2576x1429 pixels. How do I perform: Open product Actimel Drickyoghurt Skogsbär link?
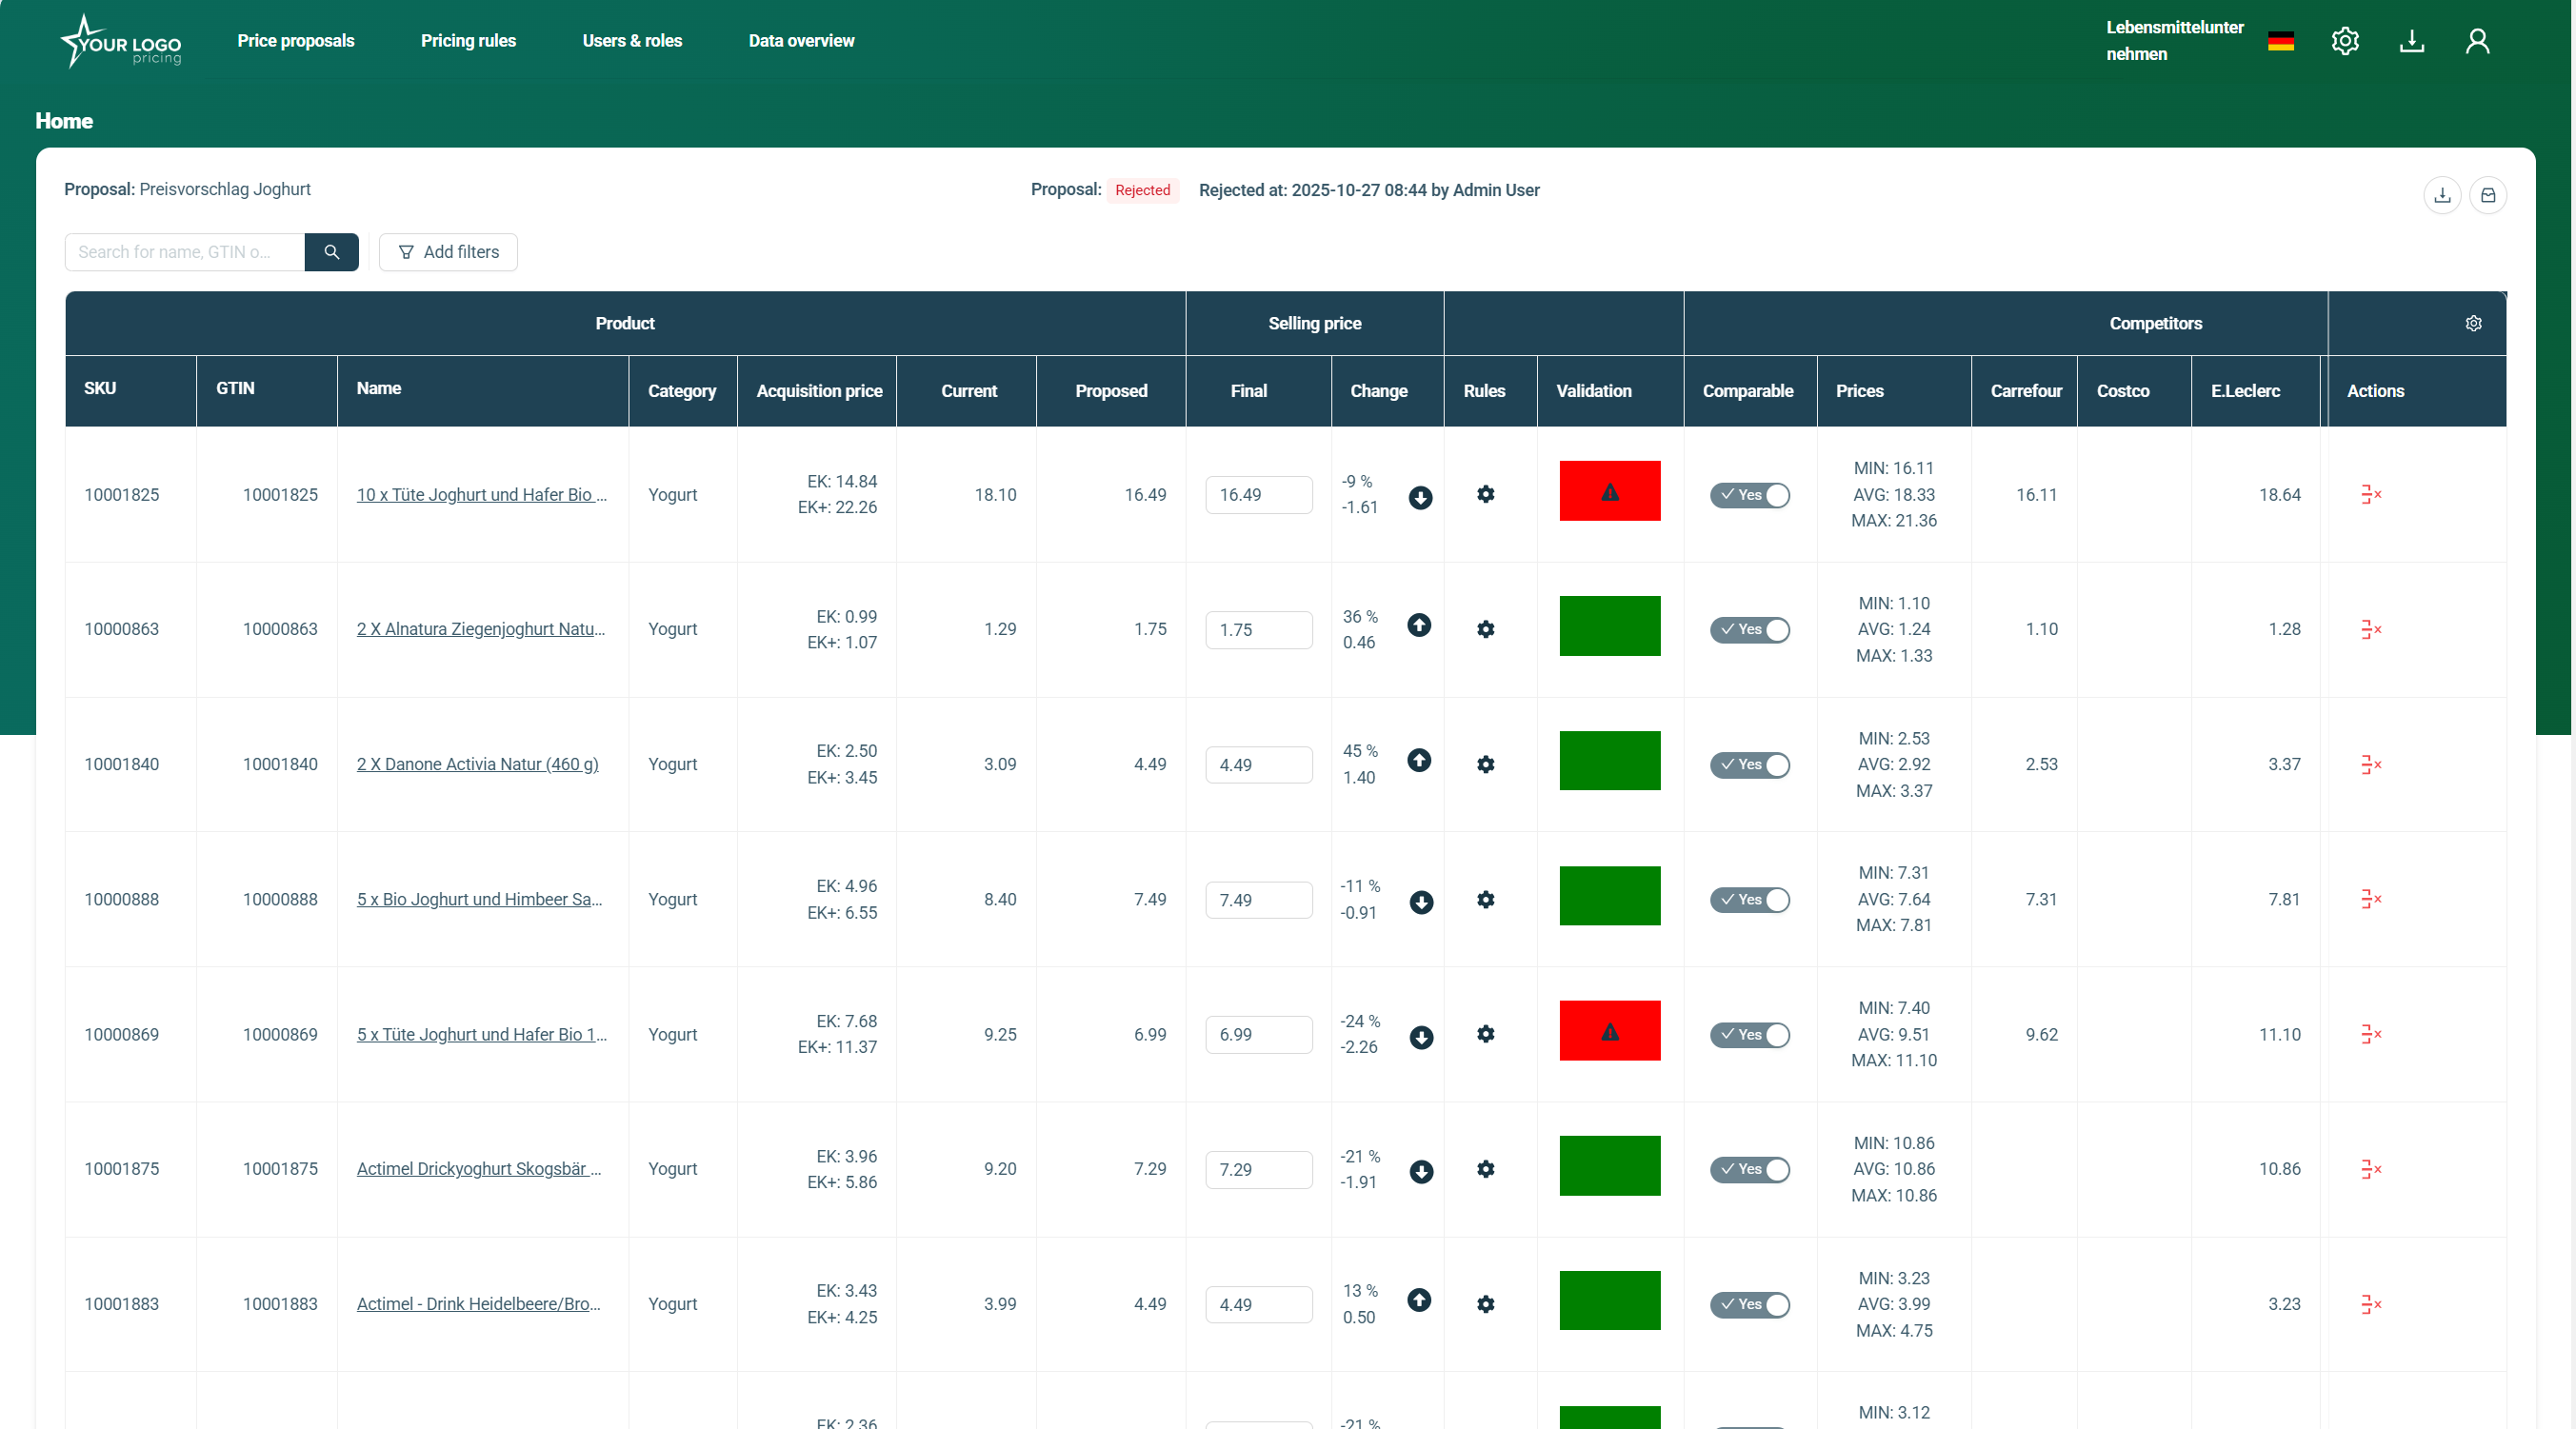479,1169
